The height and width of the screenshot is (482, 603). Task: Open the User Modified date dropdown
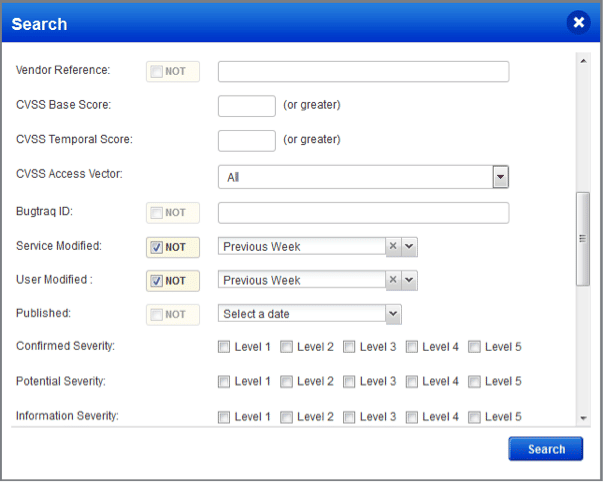409,280
